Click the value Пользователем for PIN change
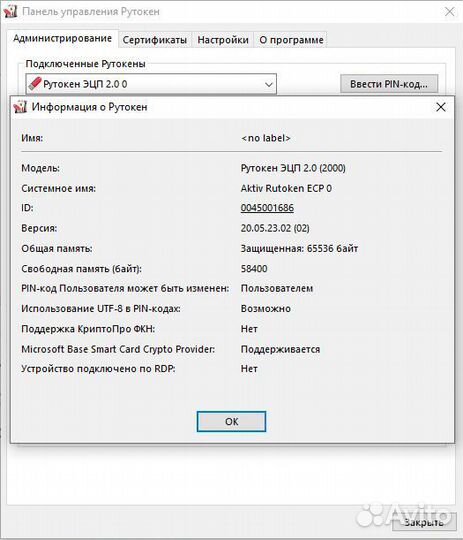 tap(277, 288)
